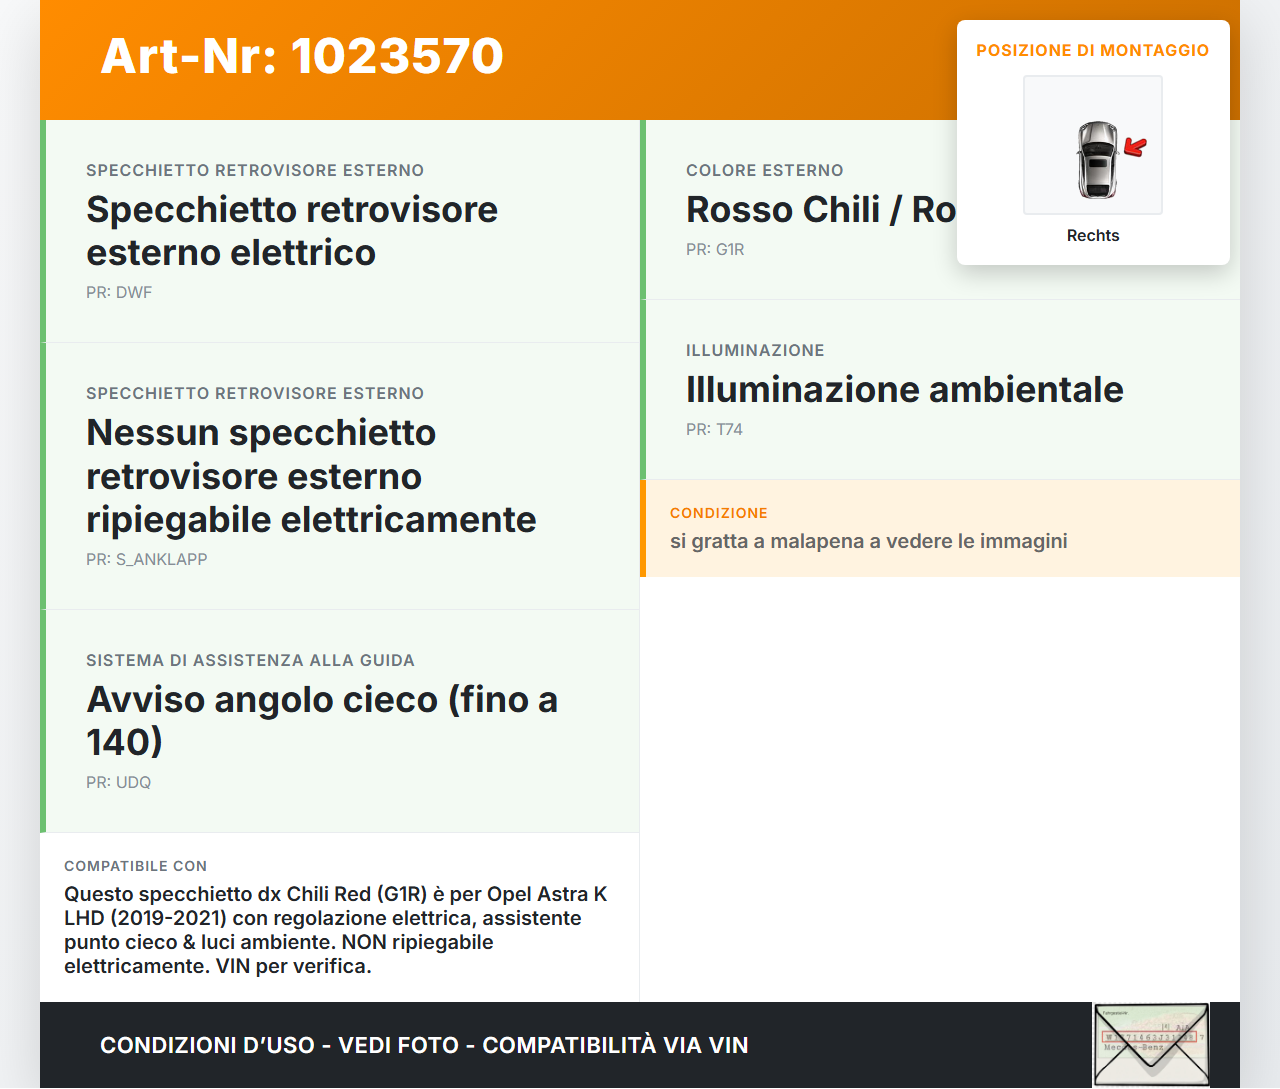1280x1089 pixels.
Task: Click the car top-view mounting position icon
Action: [x=1092, y=145]
